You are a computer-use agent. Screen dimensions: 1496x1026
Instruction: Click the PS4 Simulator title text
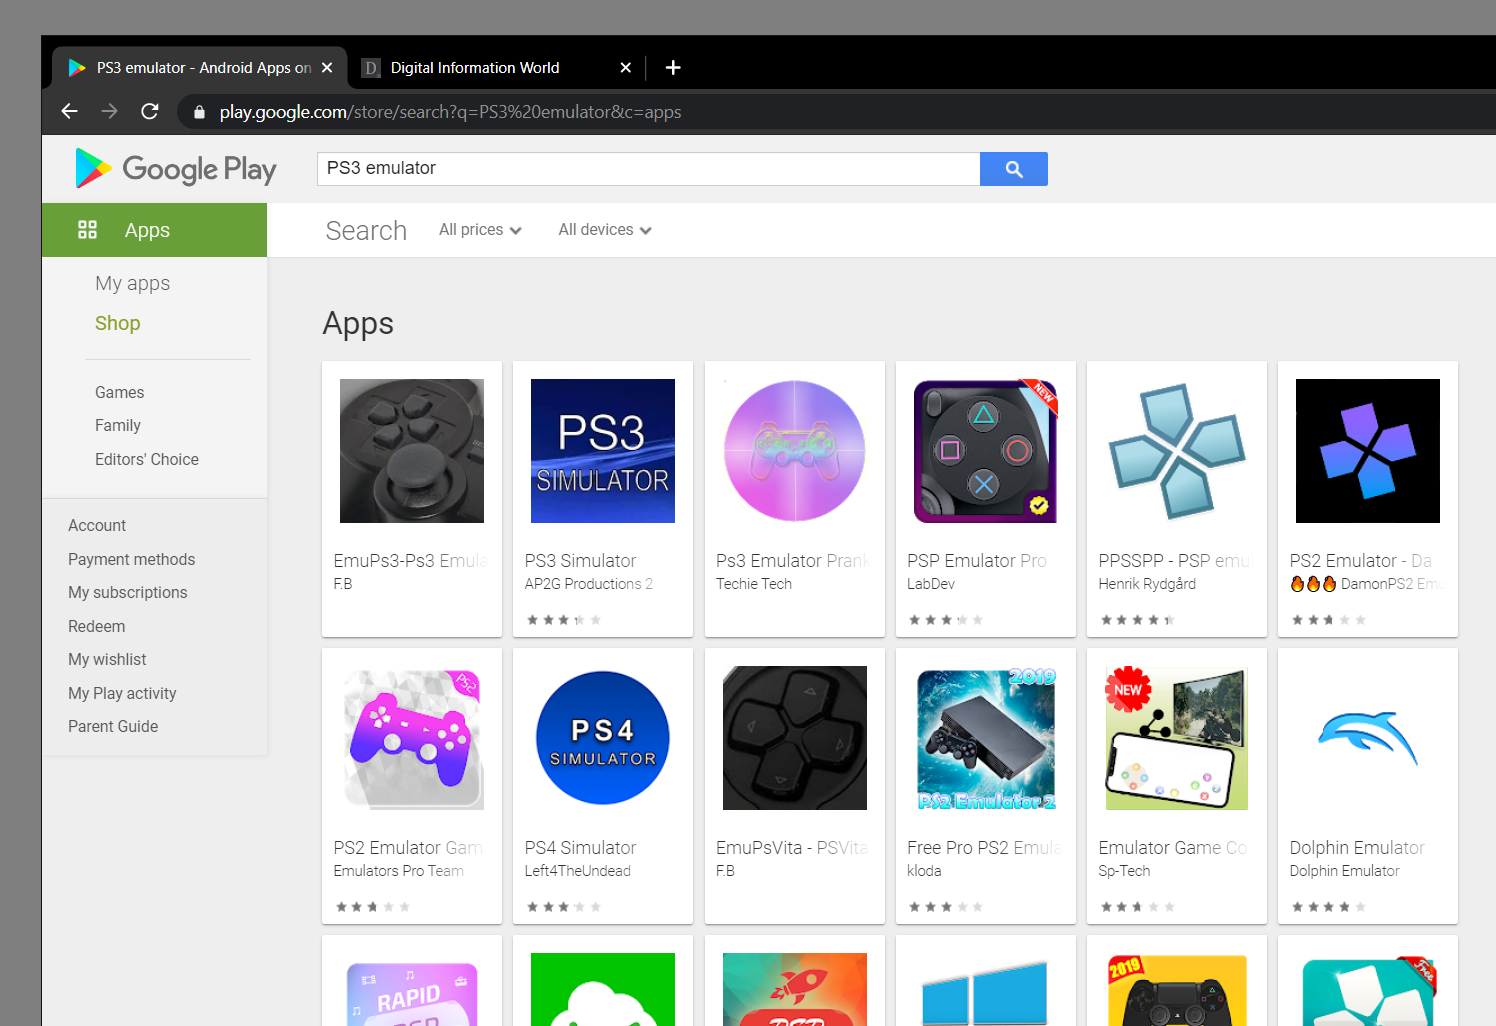581,848
